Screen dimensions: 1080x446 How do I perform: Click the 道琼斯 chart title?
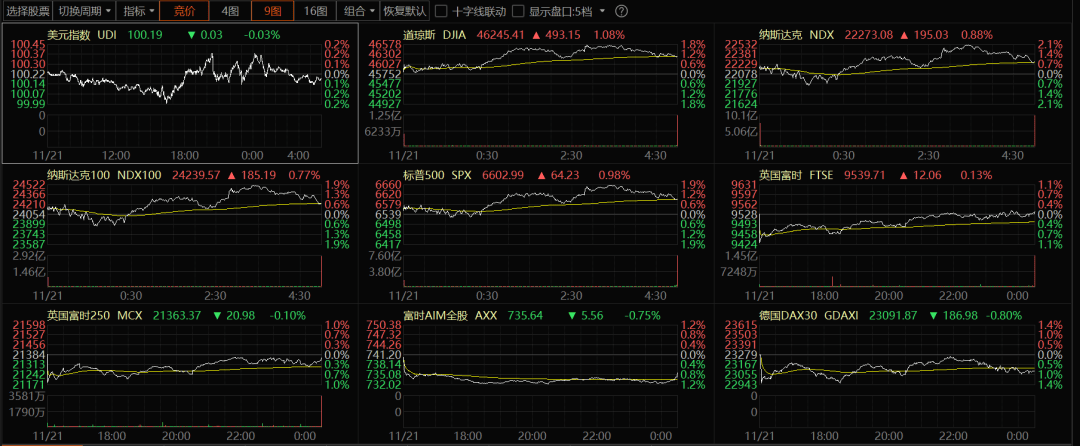419,34
